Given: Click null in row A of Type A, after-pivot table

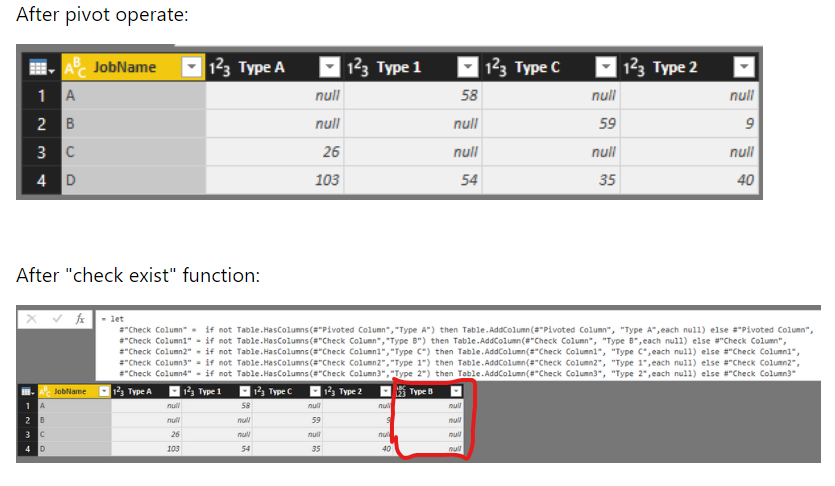Looking at the screenshot, I should tap(327, 96).
